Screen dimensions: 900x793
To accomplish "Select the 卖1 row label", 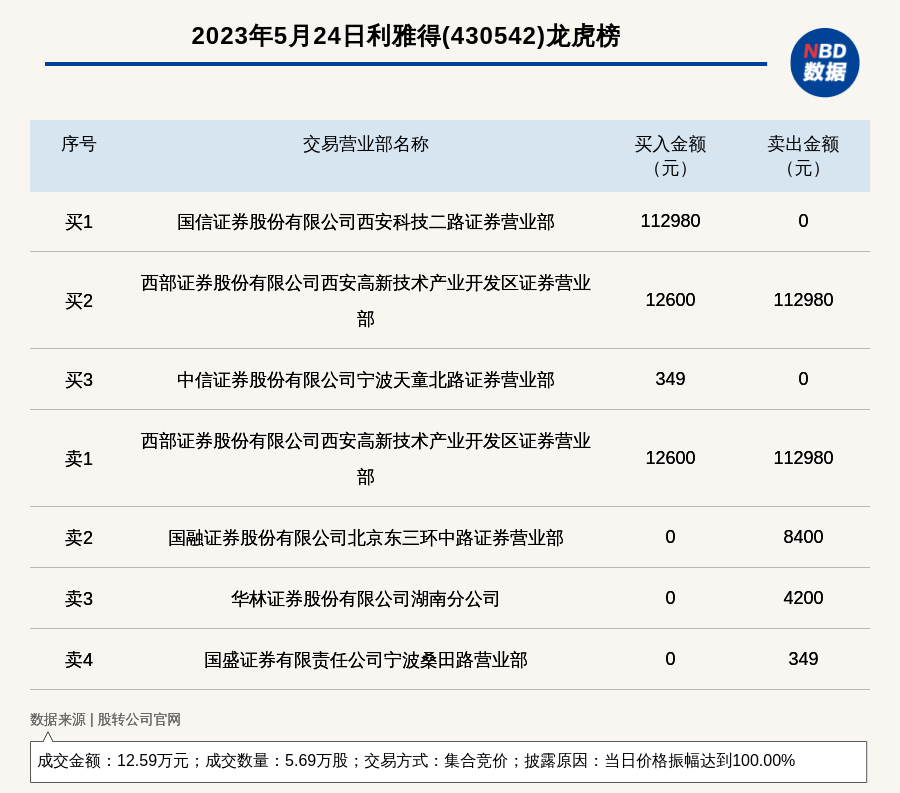I will coord(79,458).
